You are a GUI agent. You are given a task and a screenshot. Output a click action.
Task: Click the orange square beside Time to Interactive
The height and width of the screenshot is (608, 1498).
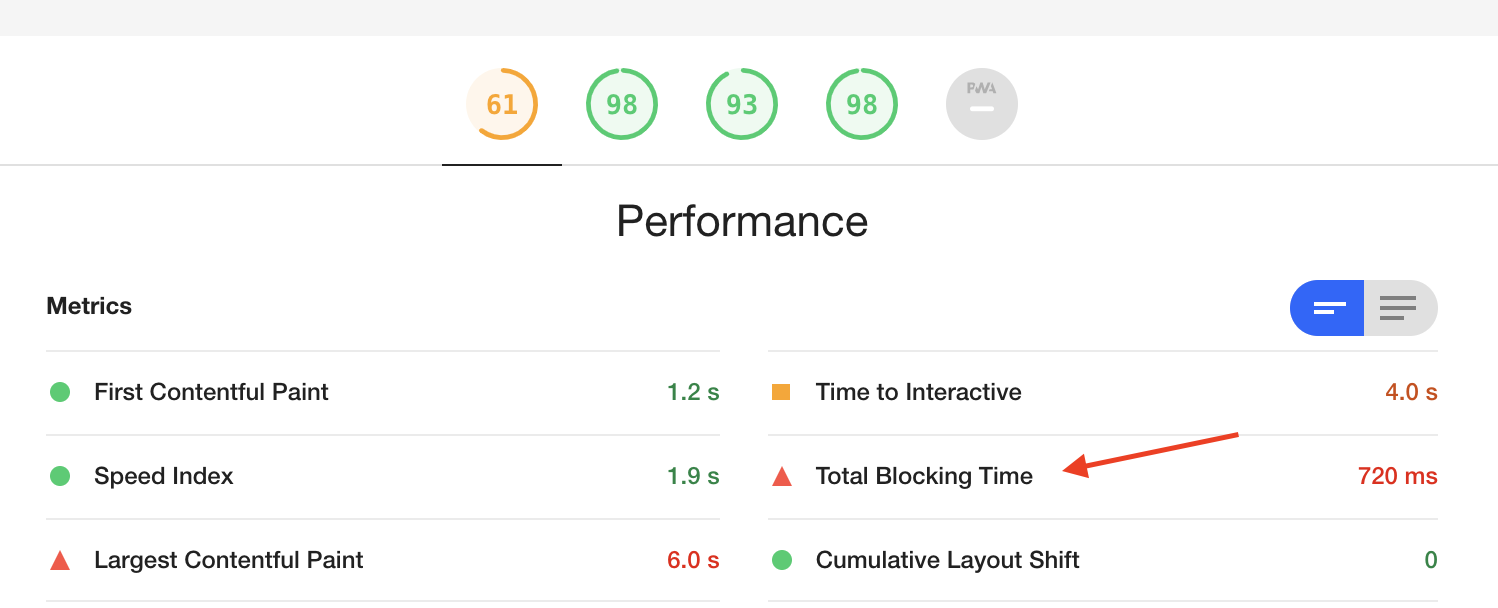click(782, 392)
